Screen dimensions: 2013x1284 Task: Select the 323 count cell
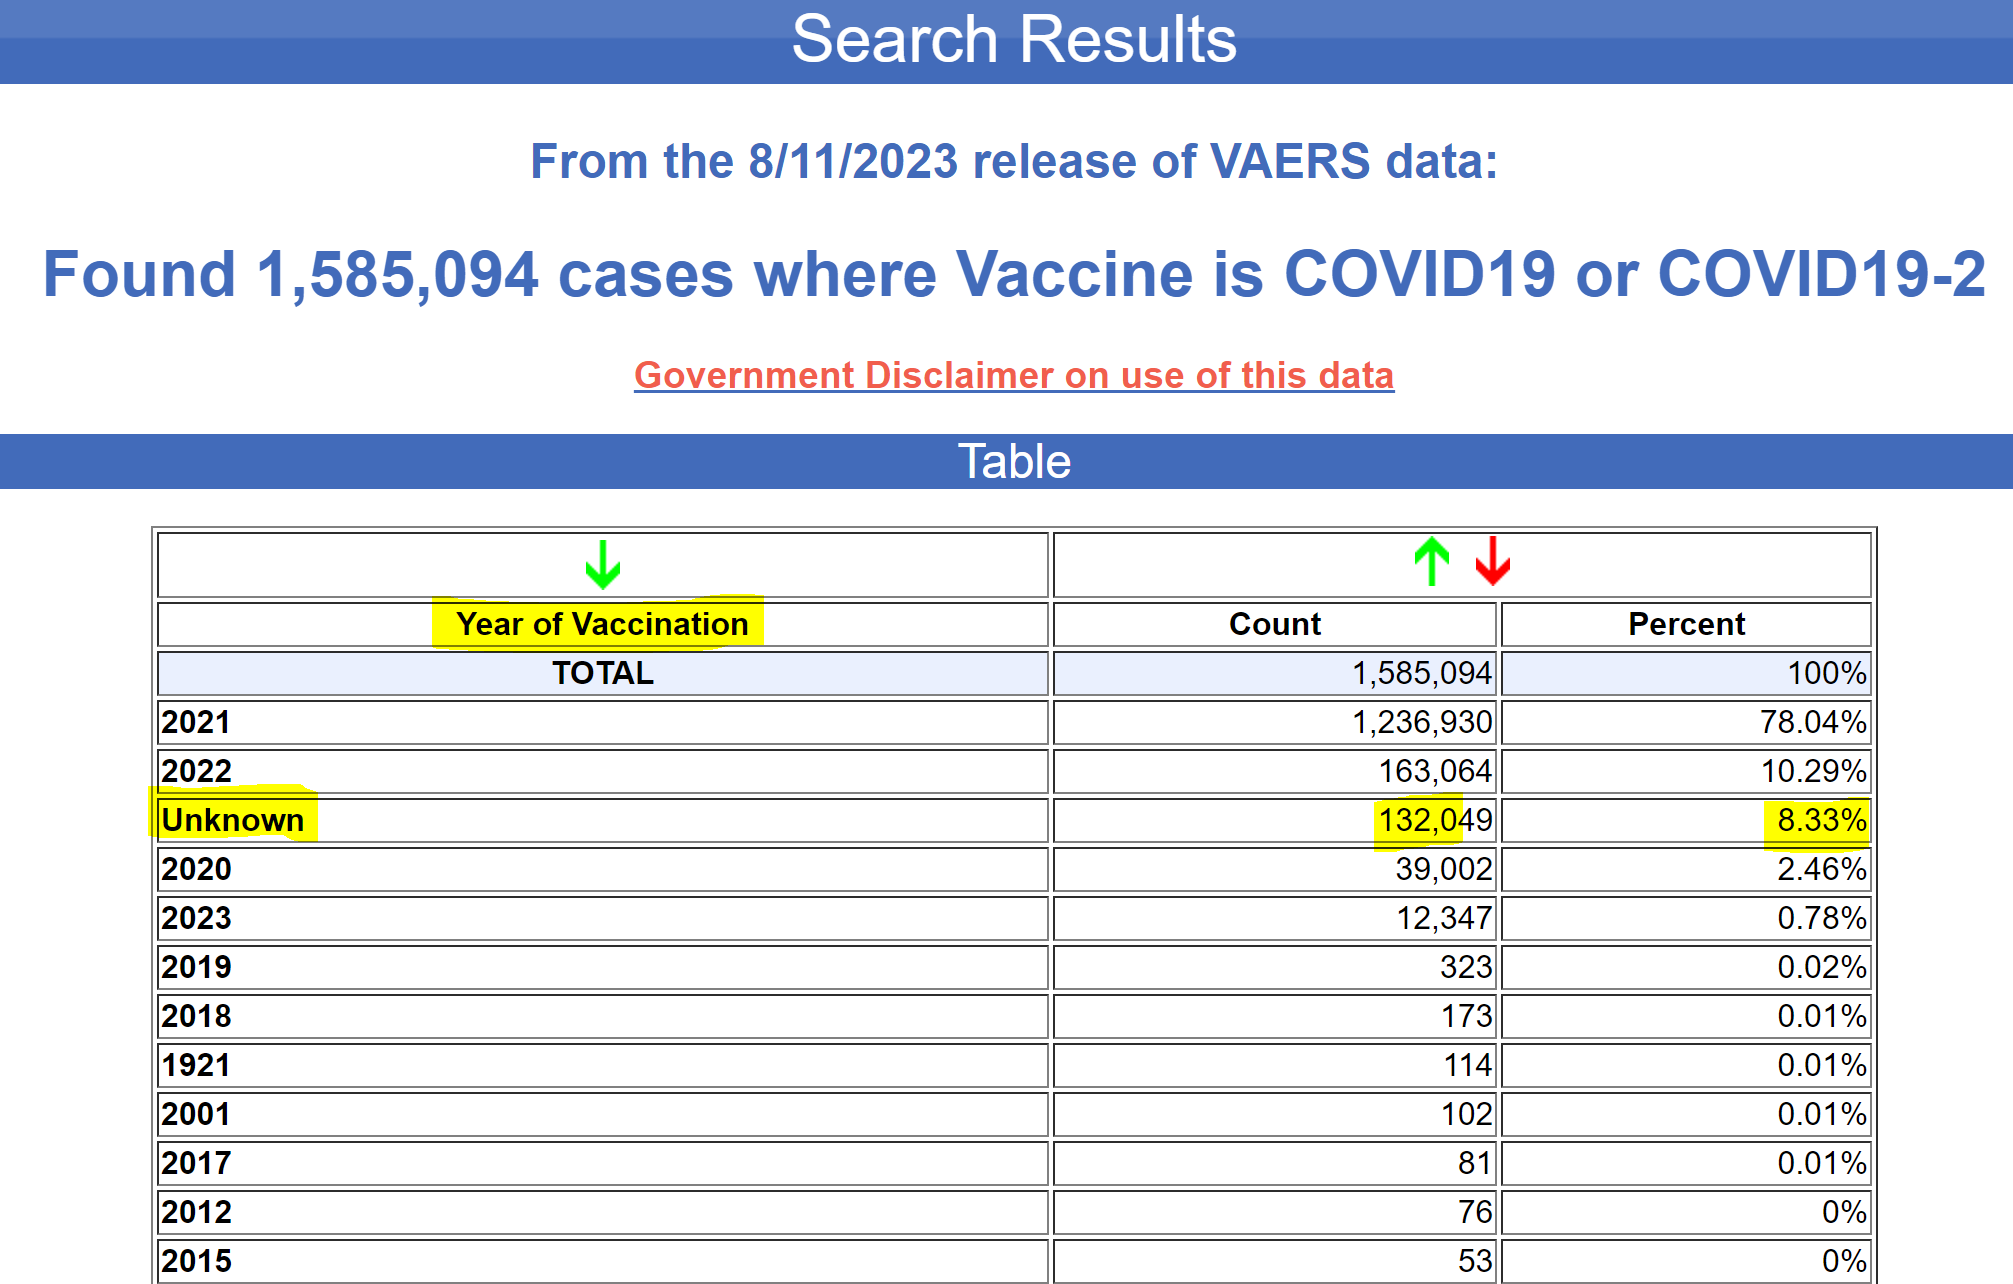click(1275, 967)
